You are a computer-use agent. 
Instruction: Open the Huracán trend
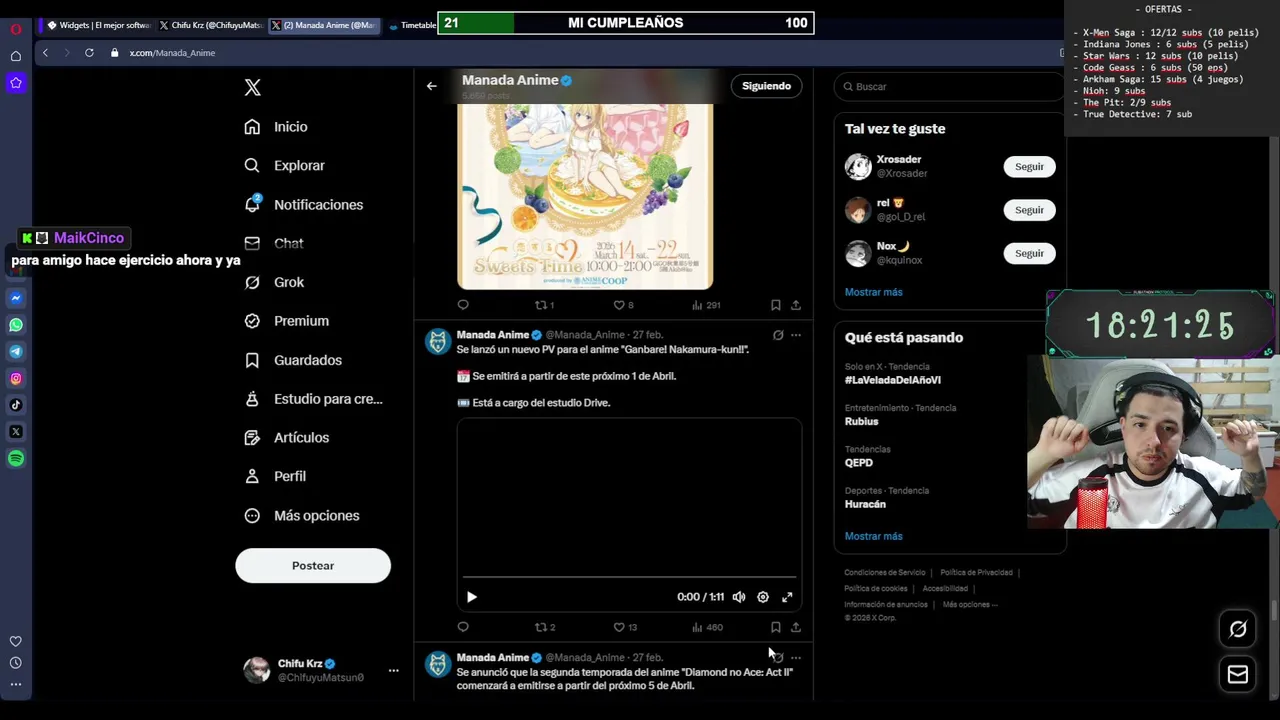[x=865, y=505]
